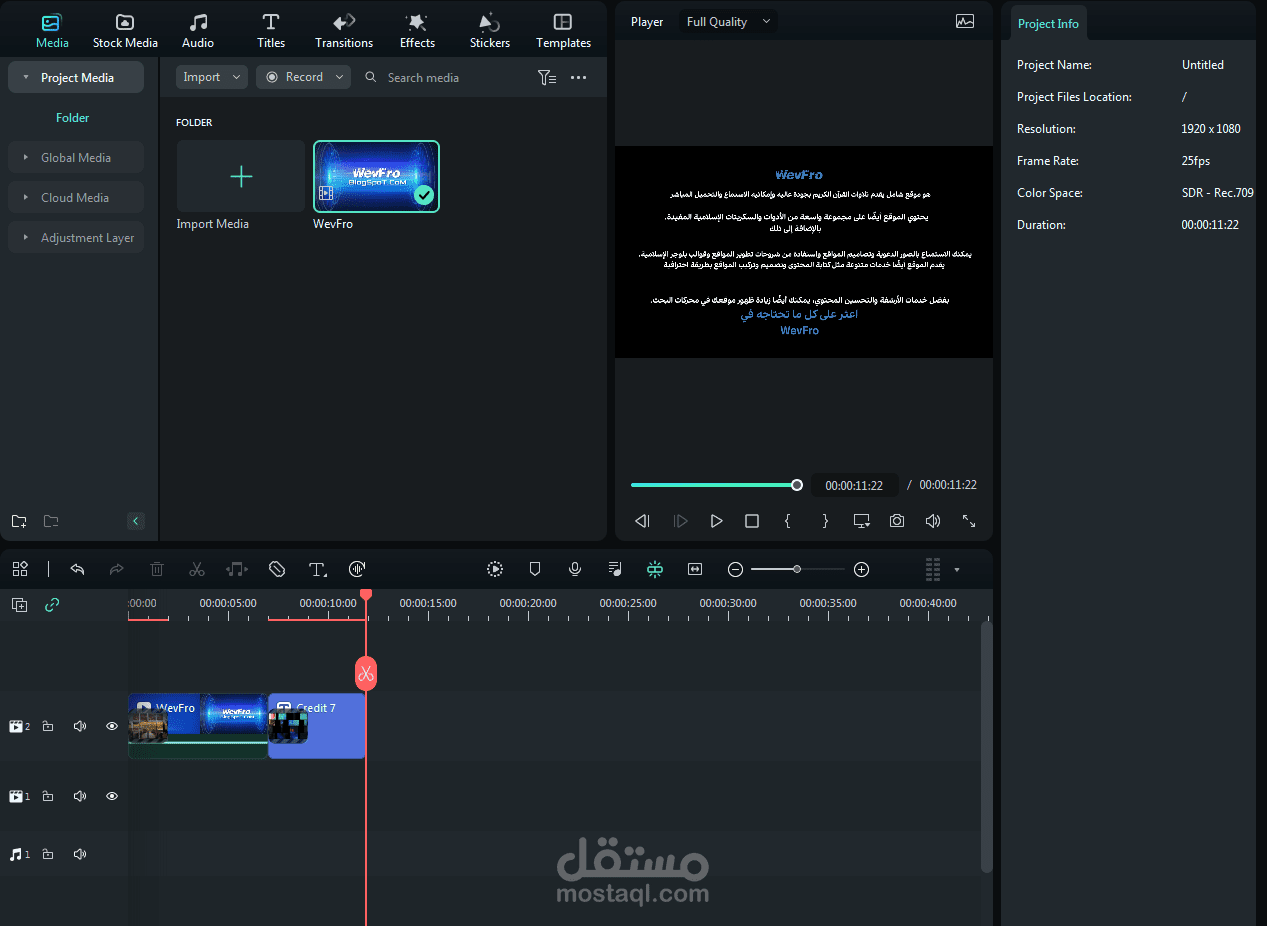Hide video track 1 with eye icon

112,796
